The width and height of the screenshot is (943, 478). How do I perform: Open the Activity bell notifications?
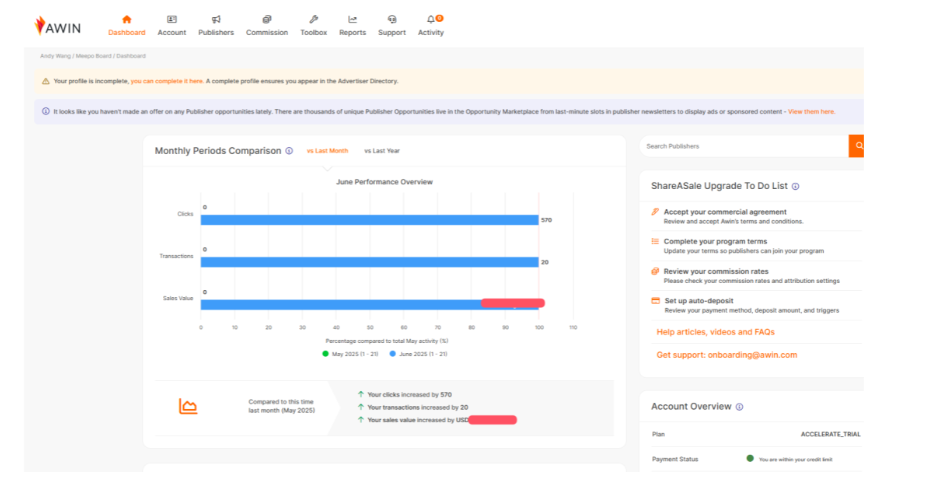coord(431,19)
